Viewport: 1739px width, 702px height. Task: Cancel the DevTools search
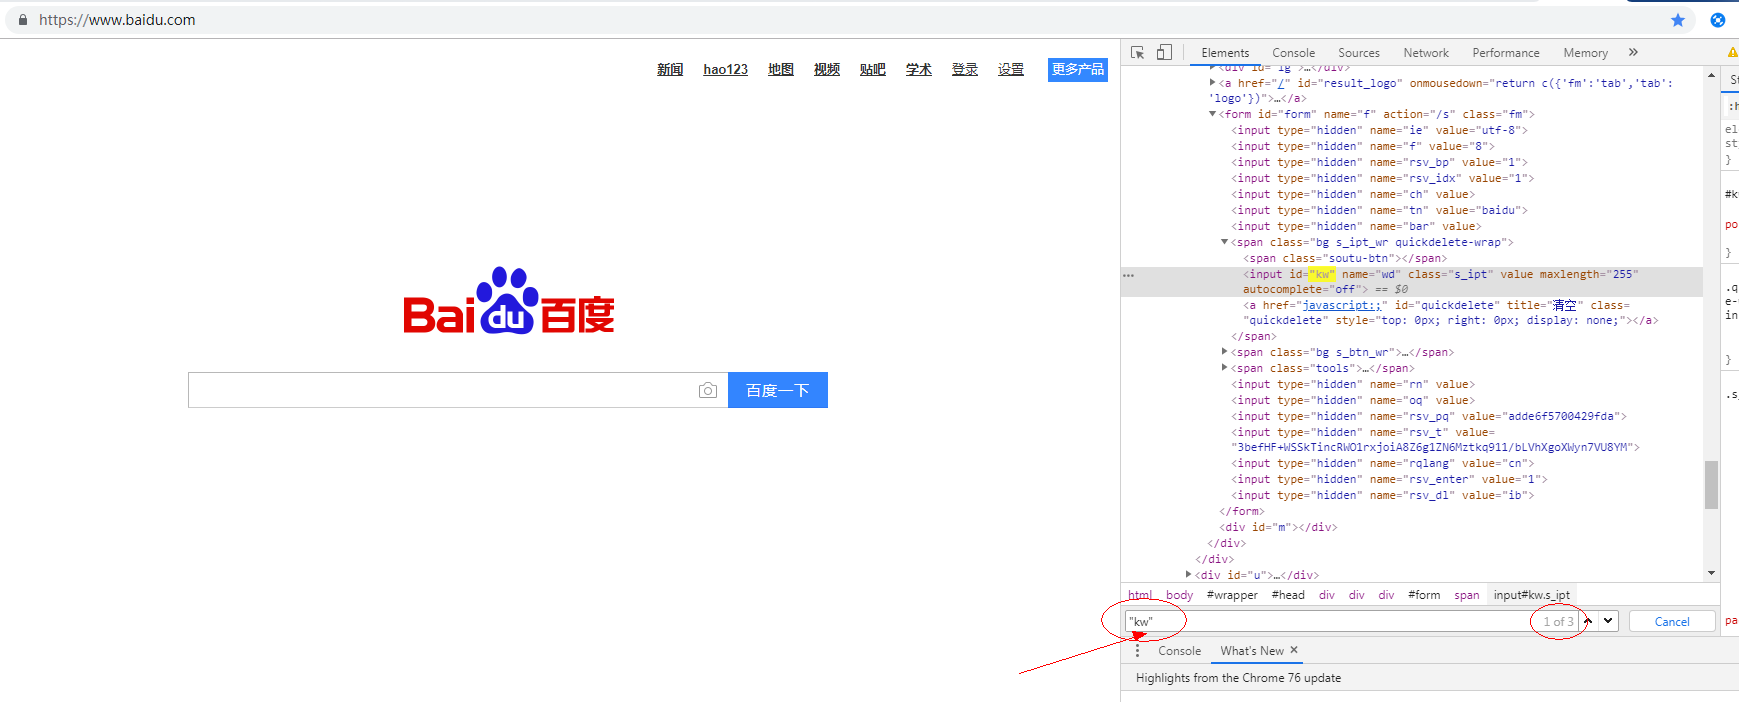[x=1672, y=621]
